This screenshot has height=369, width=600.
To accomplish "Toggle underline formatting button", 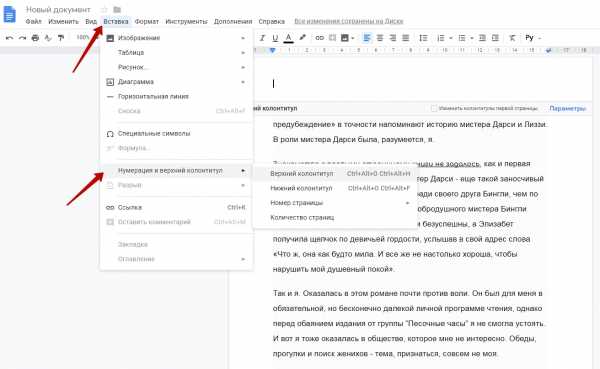I will pos(275,38).
